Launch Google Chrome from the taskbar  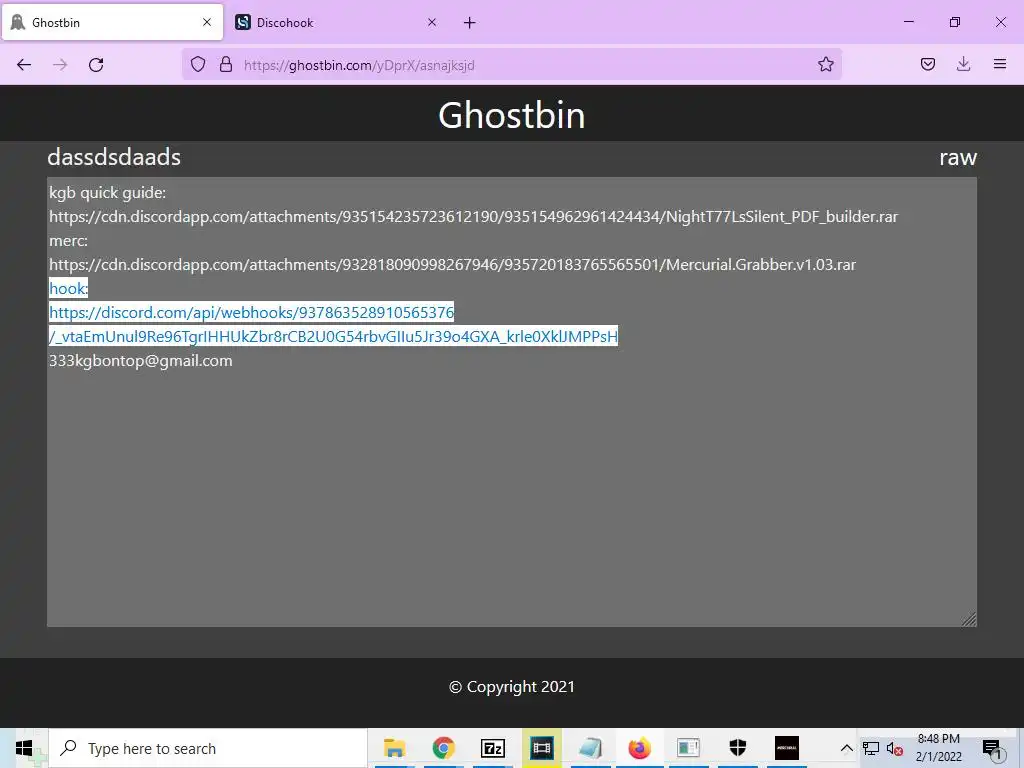pos(443,748)
